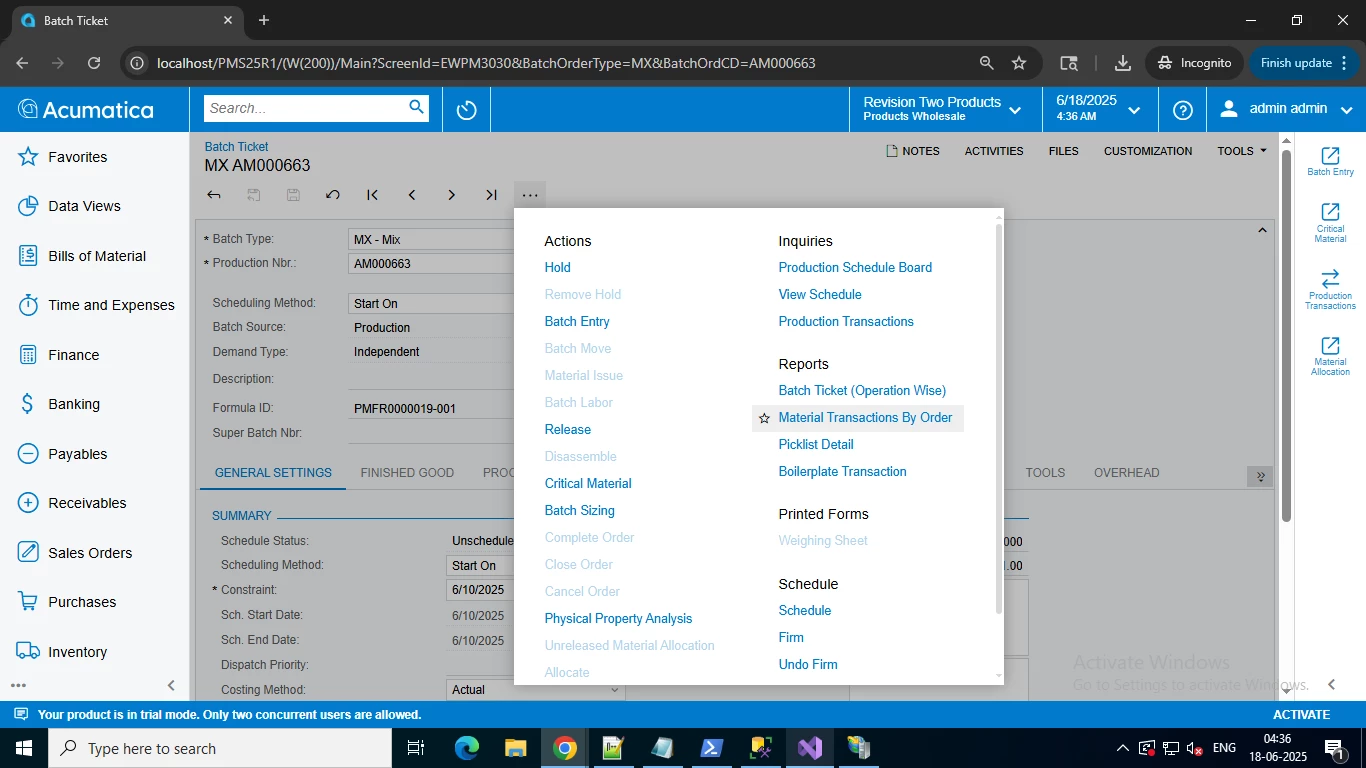The height and width of the screenshot is (768, 1366).
Task: Open the Favorites star icon in sidebar
Action: click(x=28, y=157)
